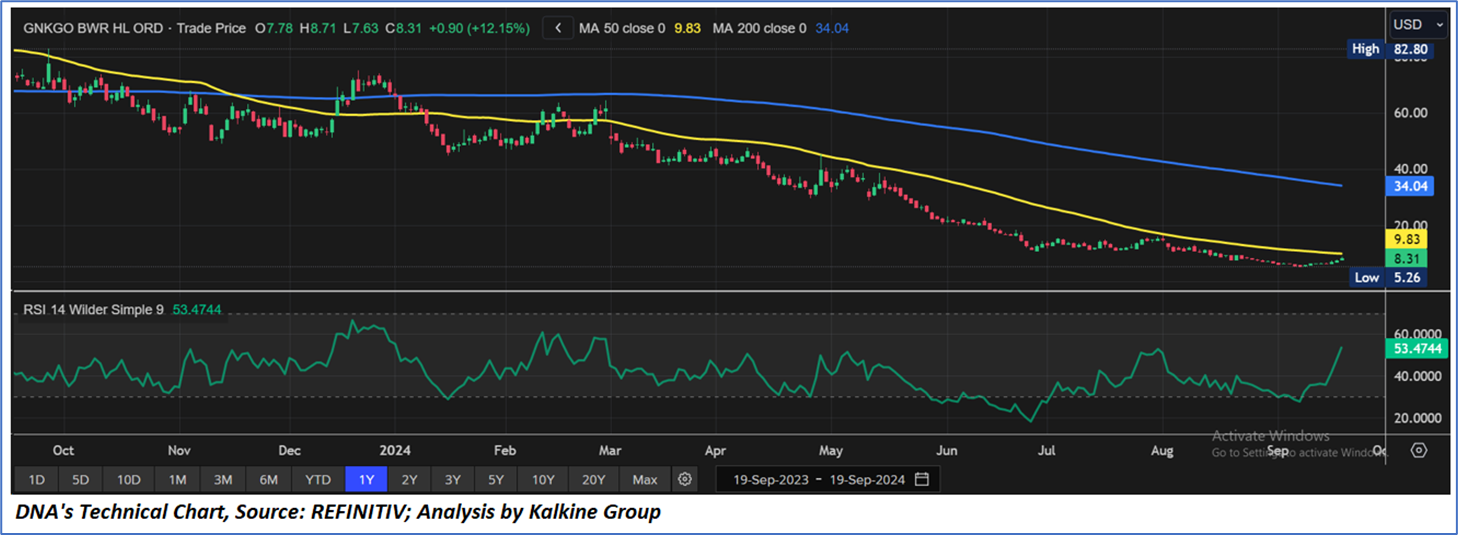This screenshot has height=535, width=1458.
Task: Choose the 10D range button
Action: point(128,479)
